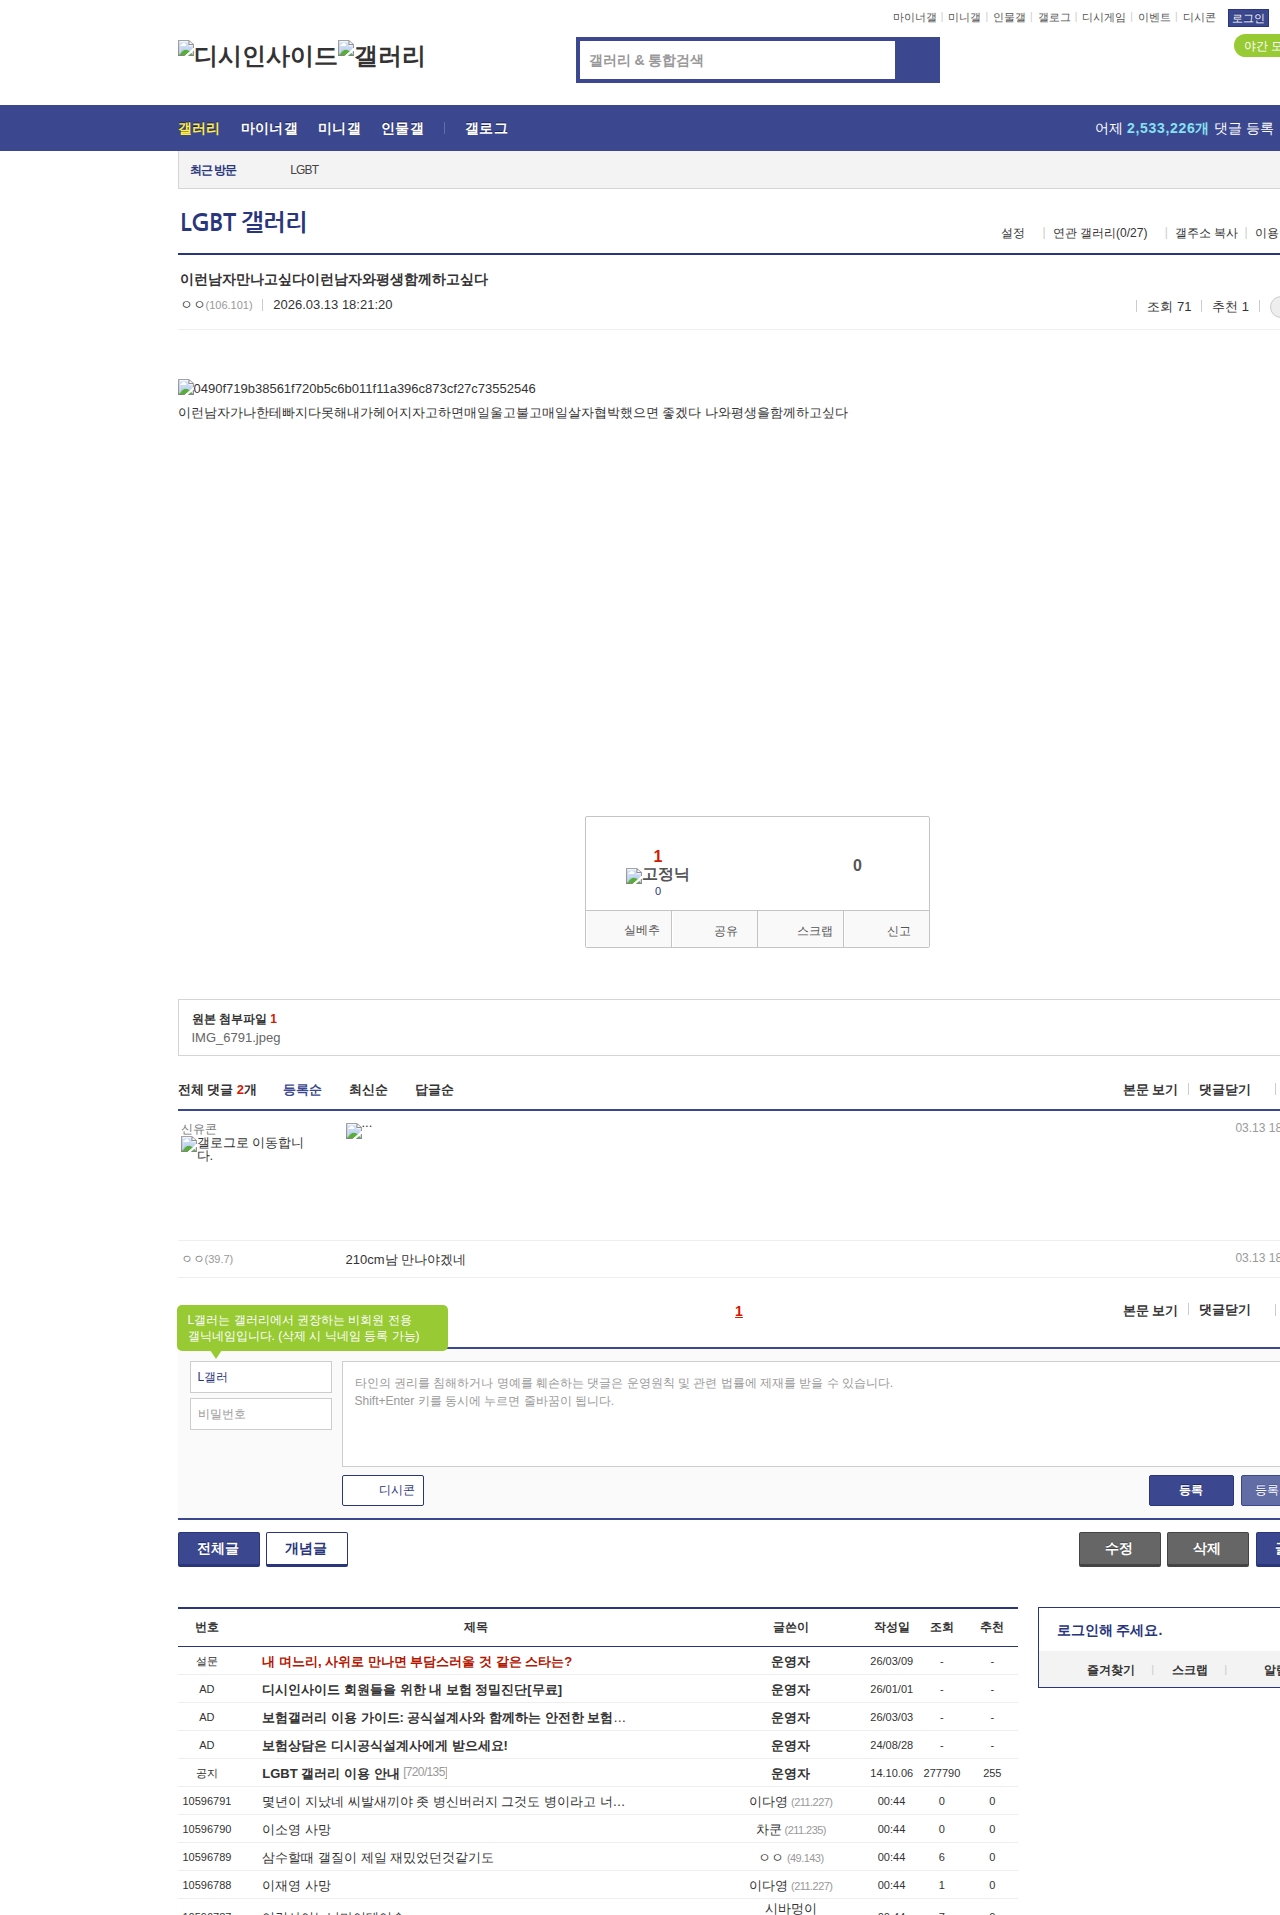Click the DCInside logo image
1280x1915 pixels.
(257, 56)
